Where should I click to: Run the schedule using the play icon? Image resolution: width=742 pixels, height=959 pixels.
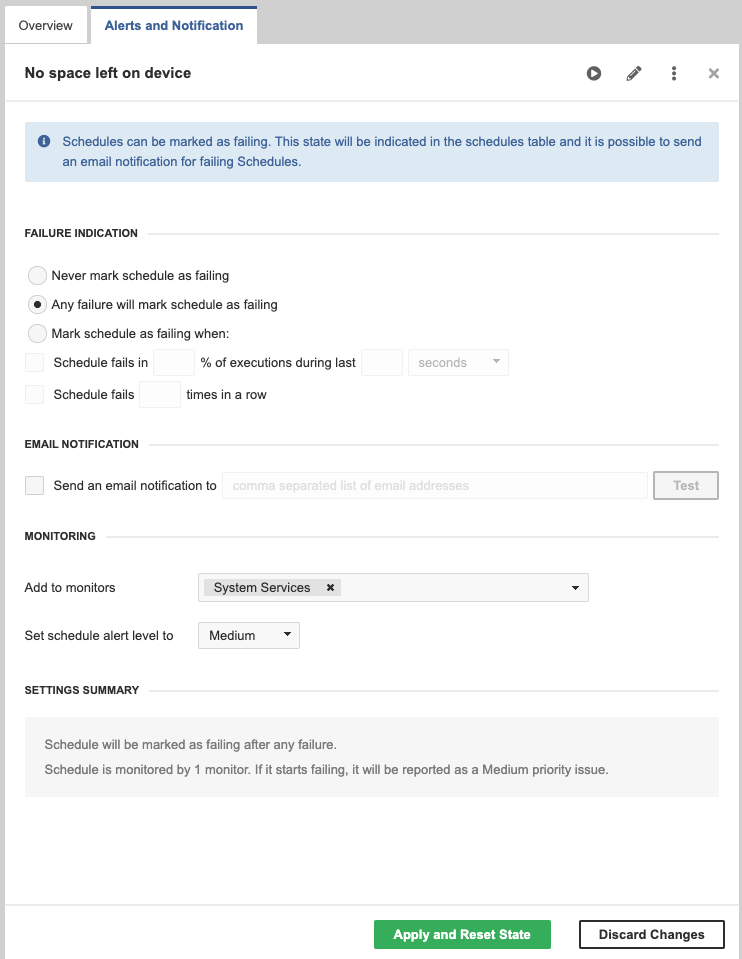click(x=594, y=73)
